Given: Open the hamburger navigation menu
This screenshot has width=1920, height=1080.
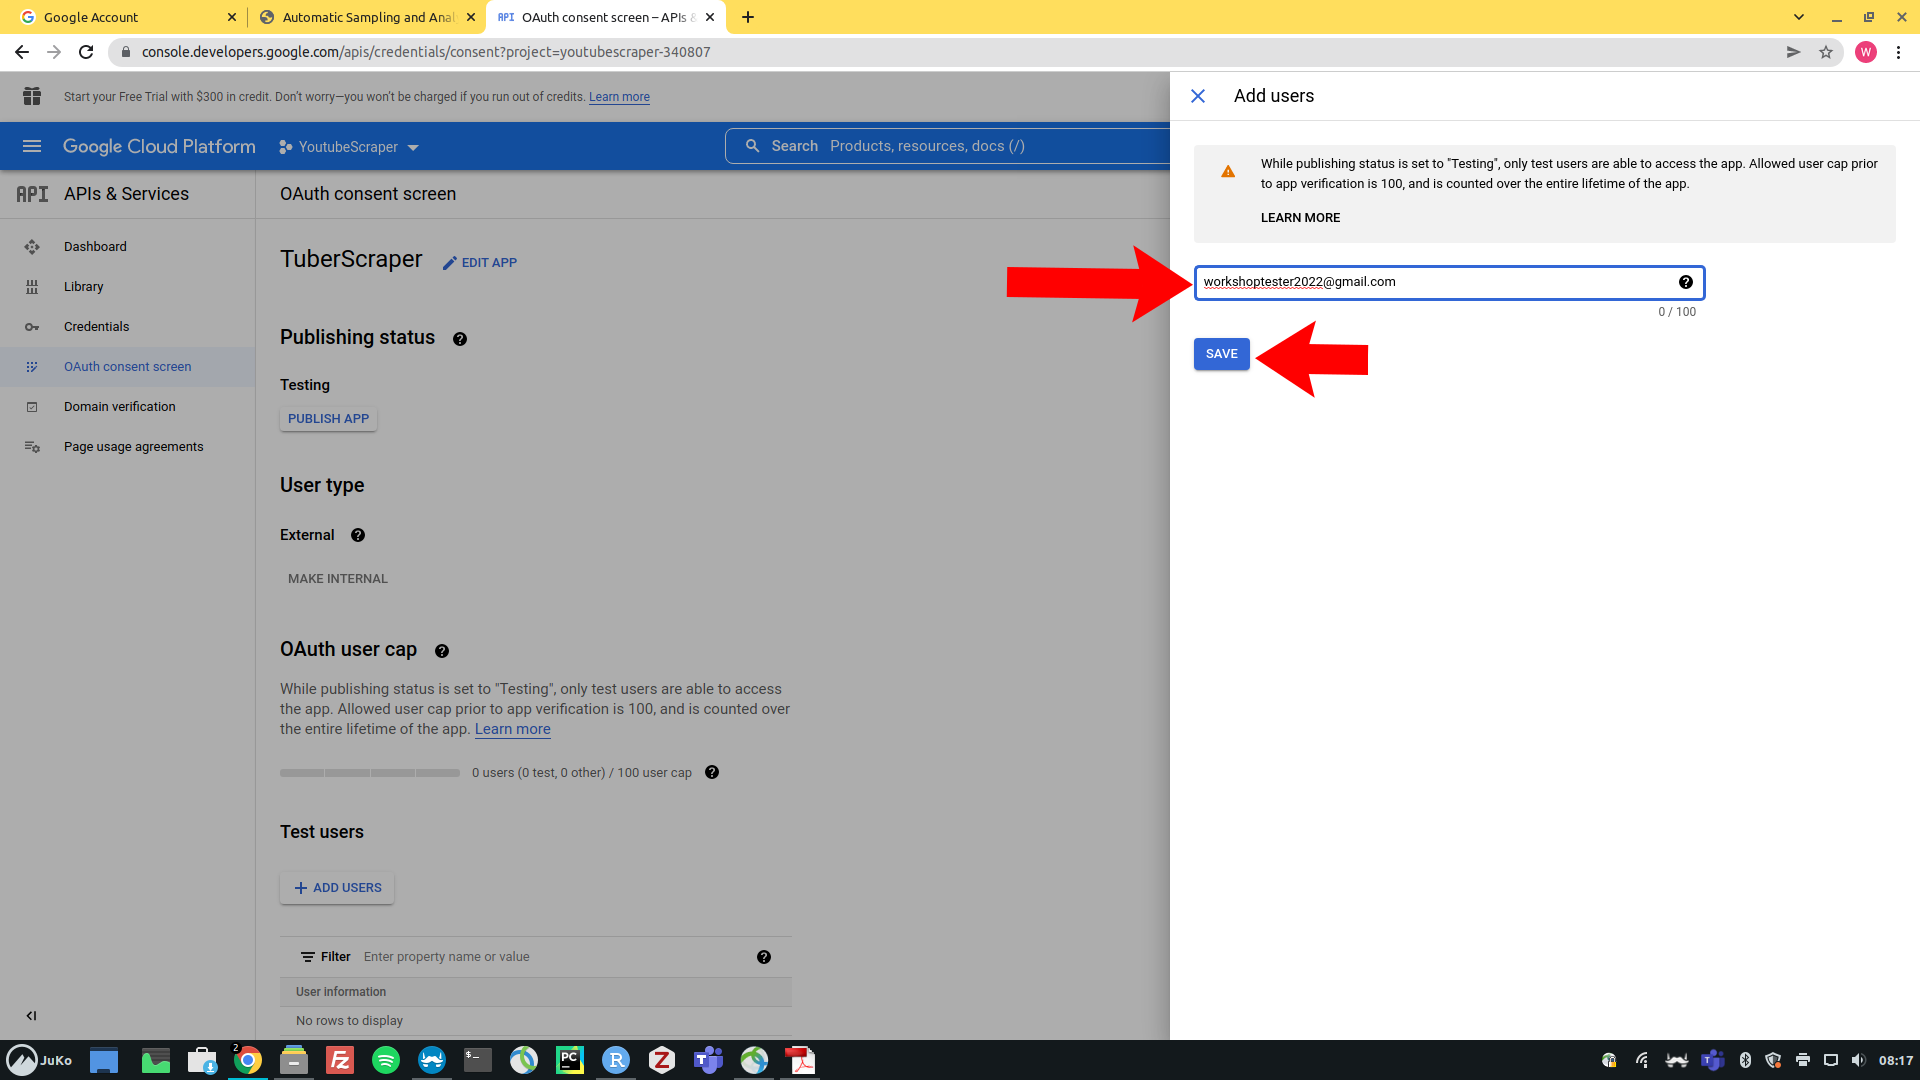Looking at the screenshot, I should [32, 146].
